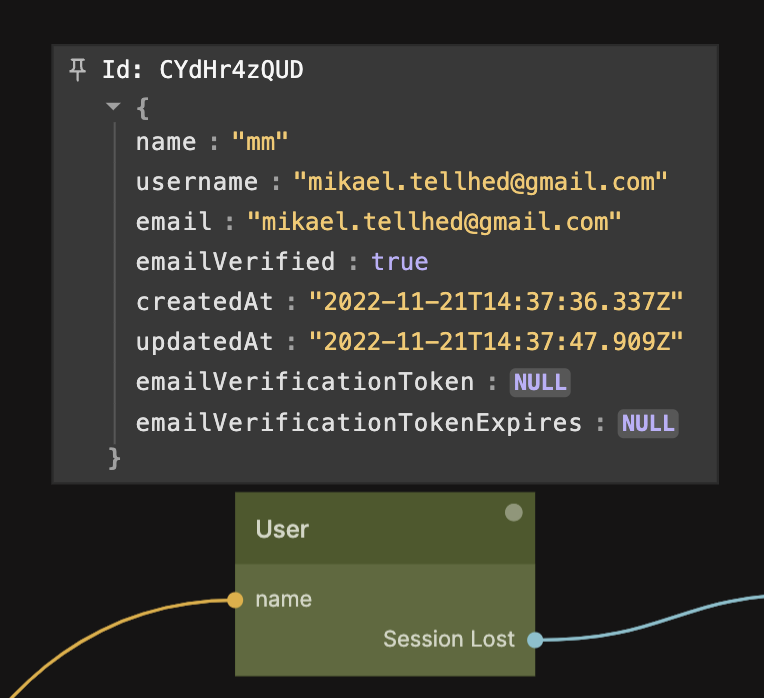The height and width of the screenshot is (698, 764).
Task: Click the Id: CYdHr4zQUD title text
Action: click(x=202, y=70)
